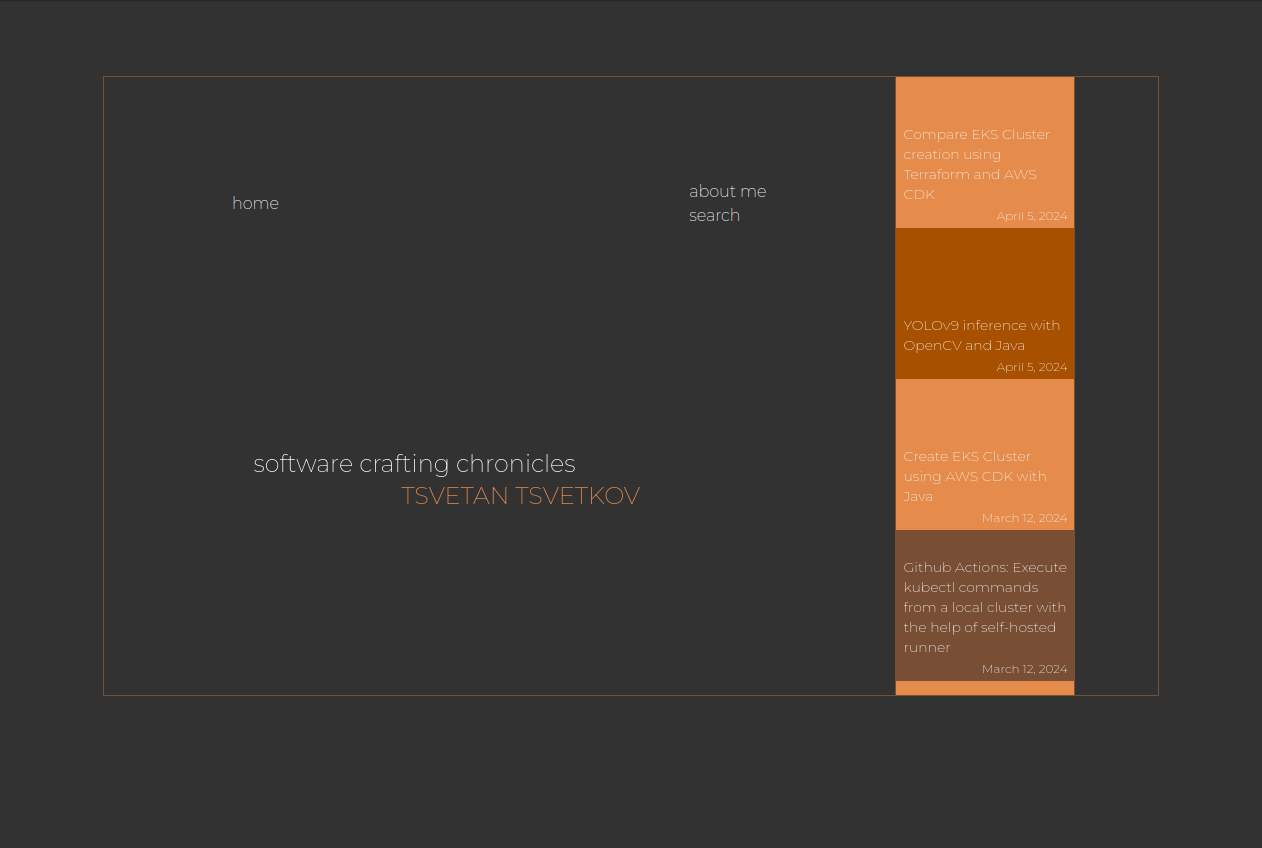Click the author name "TSVETAN TSVETKOV"

click(x=520, y=495)
